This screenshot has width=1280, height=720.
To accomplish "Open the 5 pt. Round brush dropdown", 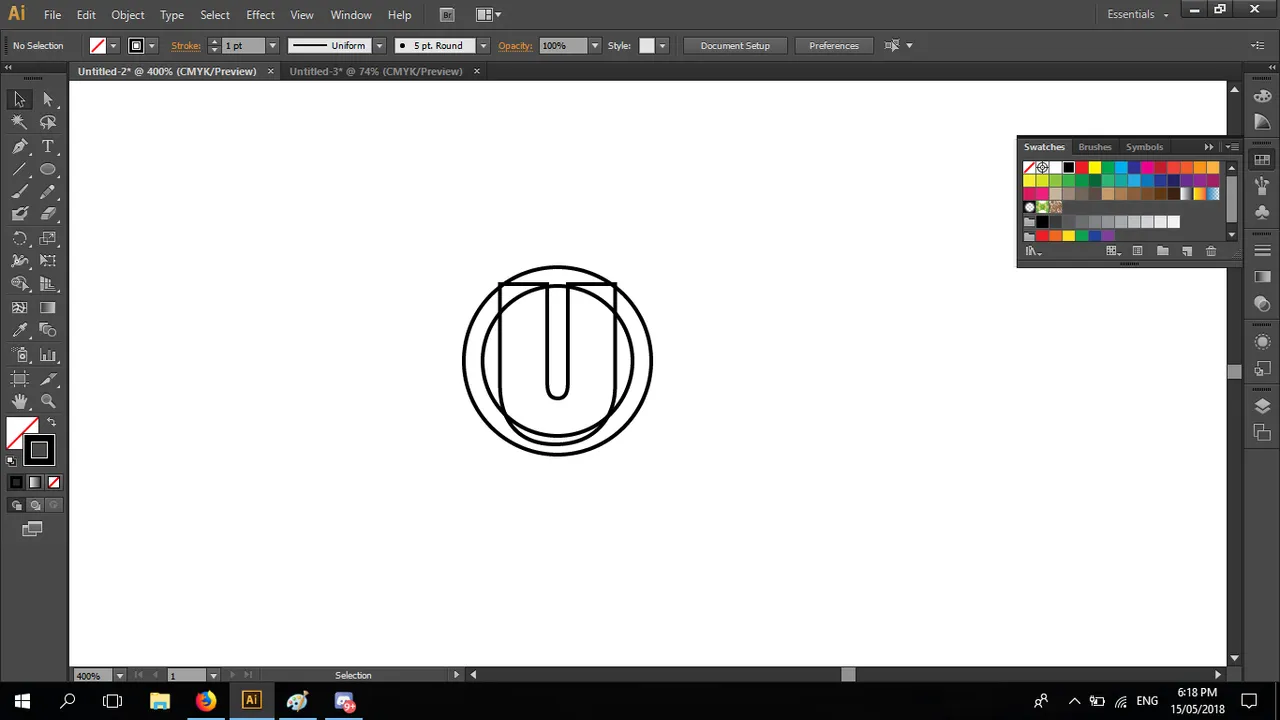I will click(483, 46).
